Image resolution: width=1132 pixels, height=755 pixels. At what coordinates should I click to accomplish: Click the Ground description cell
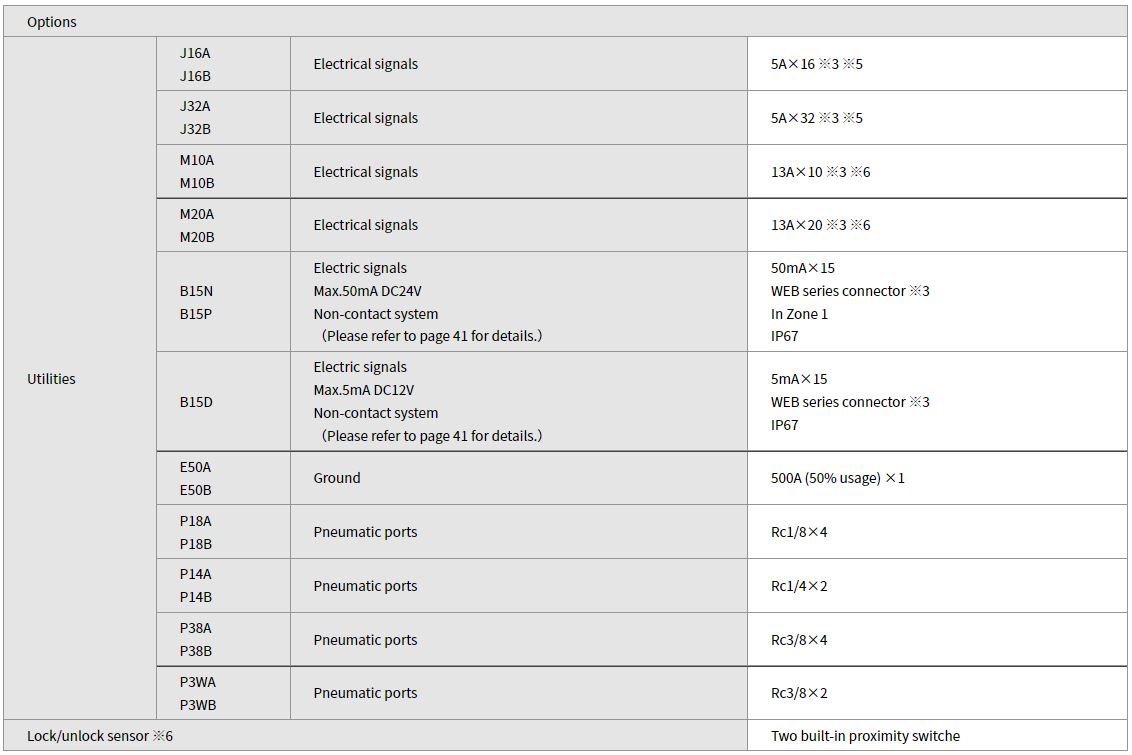tap(518, 478)
